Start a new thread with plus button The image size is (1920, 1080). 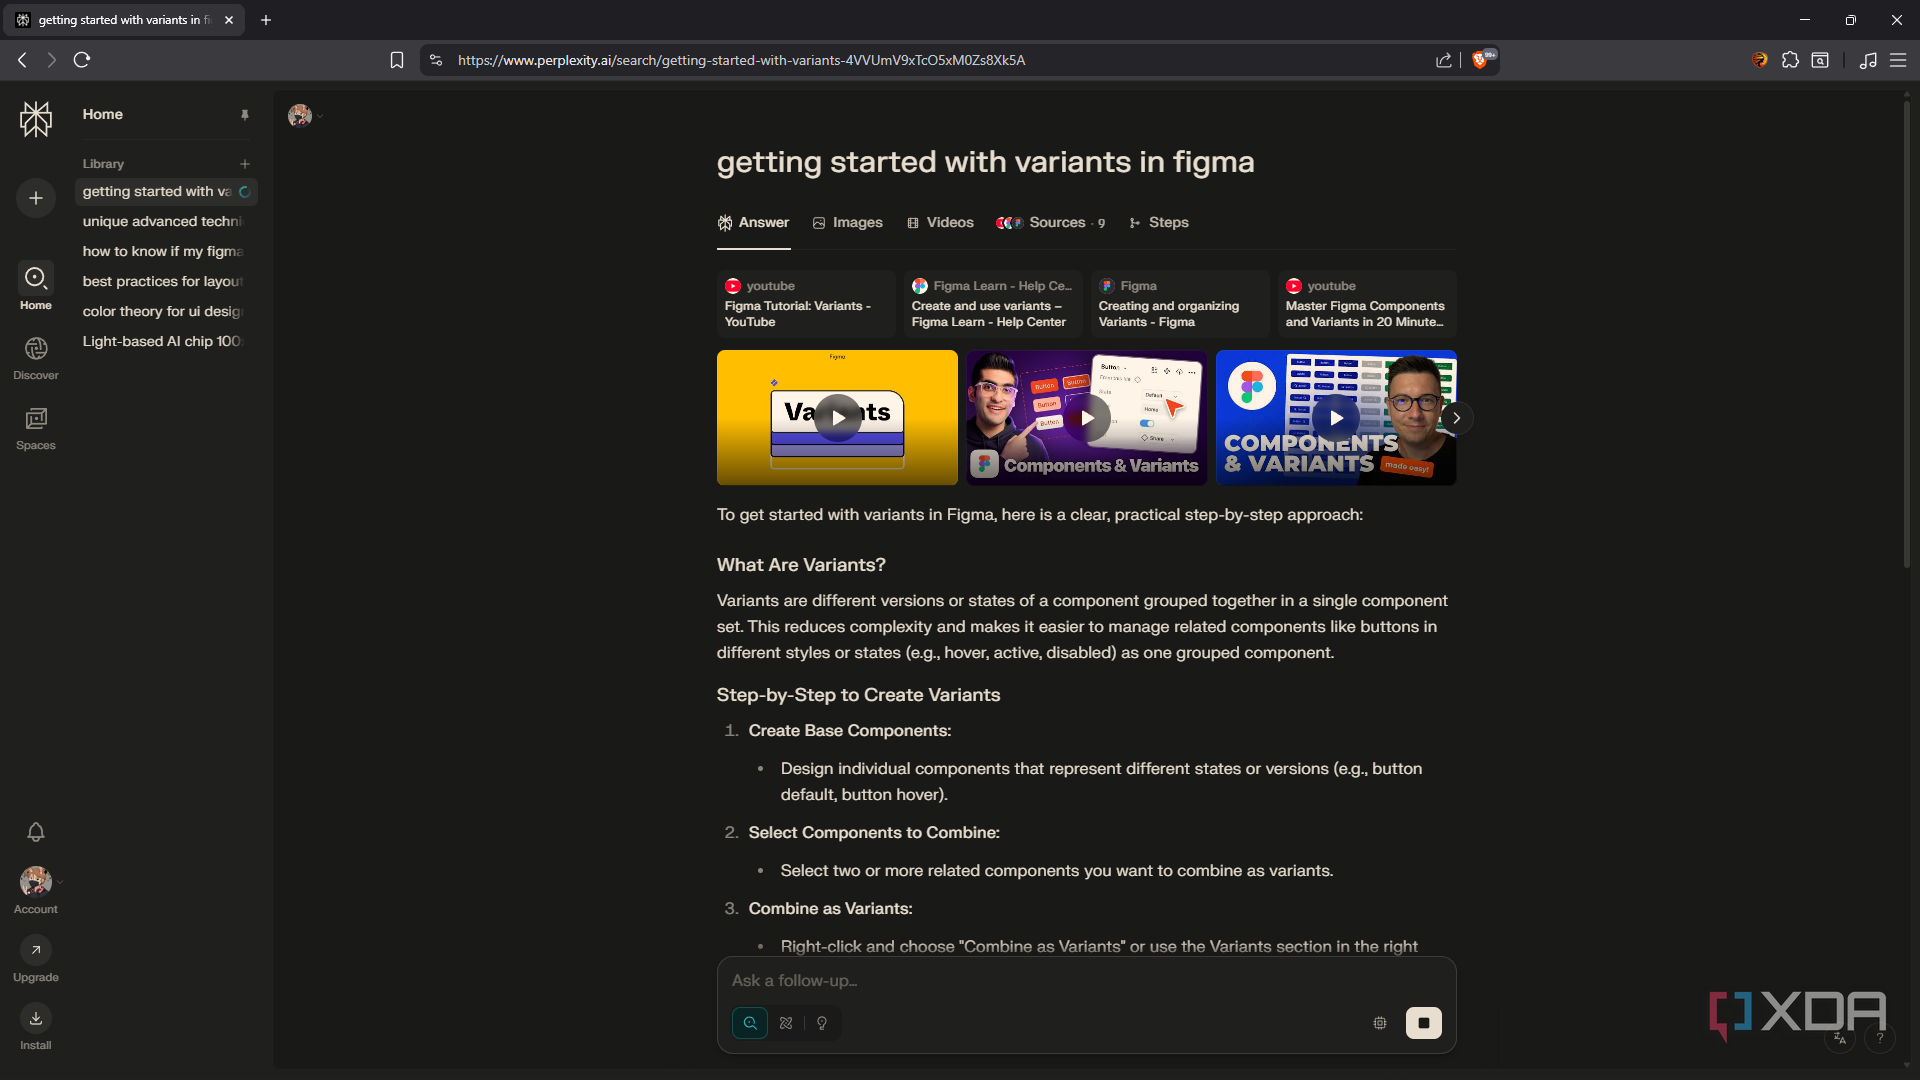coord(36,198)
